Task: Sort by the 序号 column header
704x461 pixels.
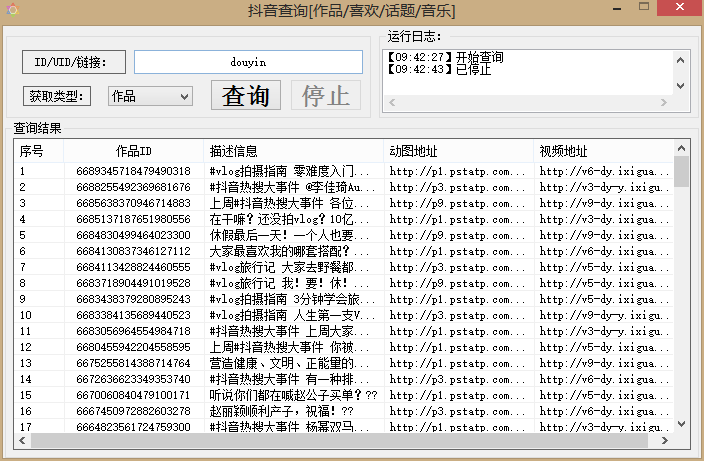Action: click(x=39, y=151)
